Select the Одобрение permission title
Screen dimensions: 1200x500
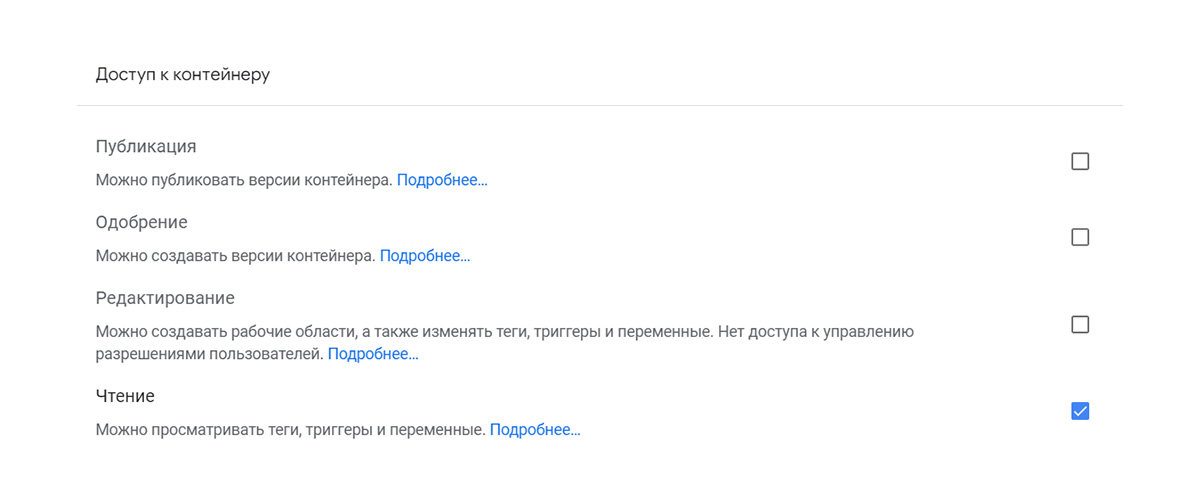coord(142,222)
